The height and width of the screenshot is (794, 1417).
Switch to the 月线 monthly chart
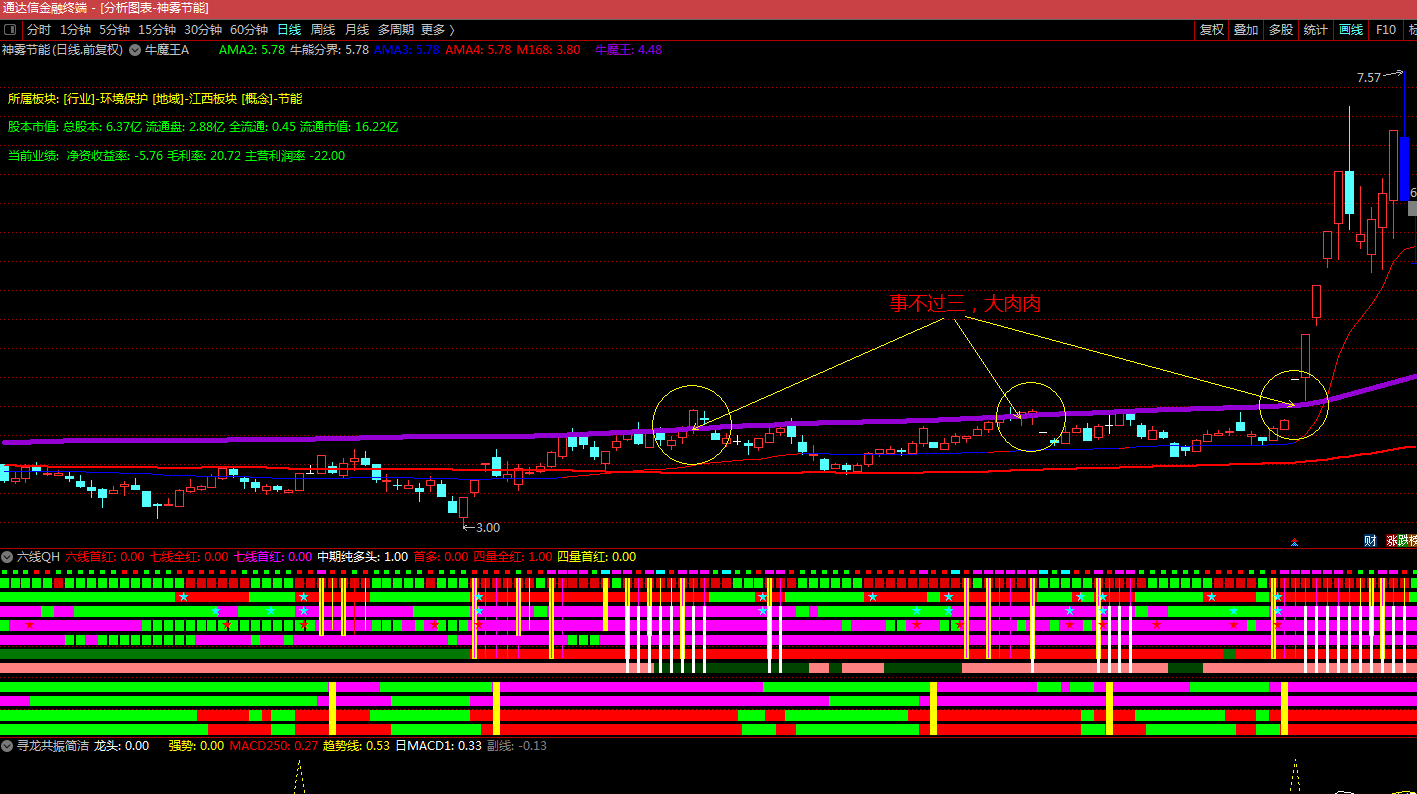click(x=357, y=30)
